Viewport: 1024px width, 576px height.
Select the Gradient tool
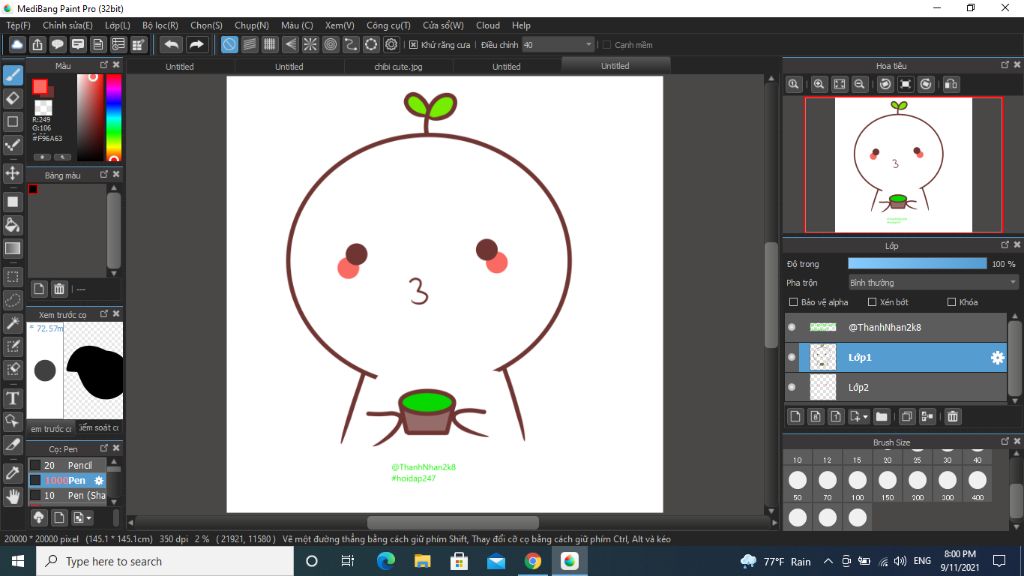coord(12,248)
